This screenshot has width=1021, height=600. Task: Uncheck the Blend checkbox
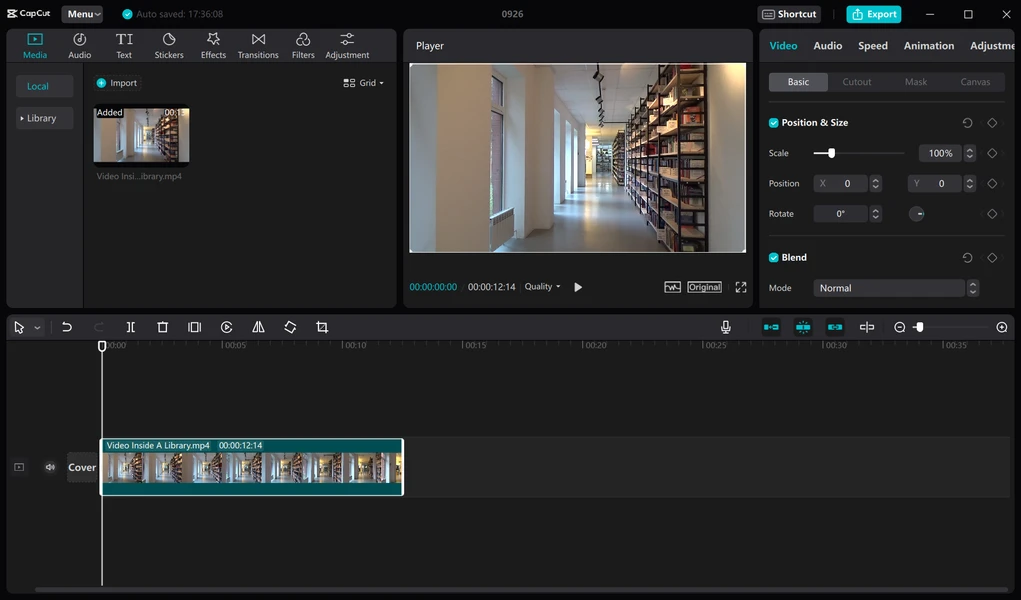774,257
